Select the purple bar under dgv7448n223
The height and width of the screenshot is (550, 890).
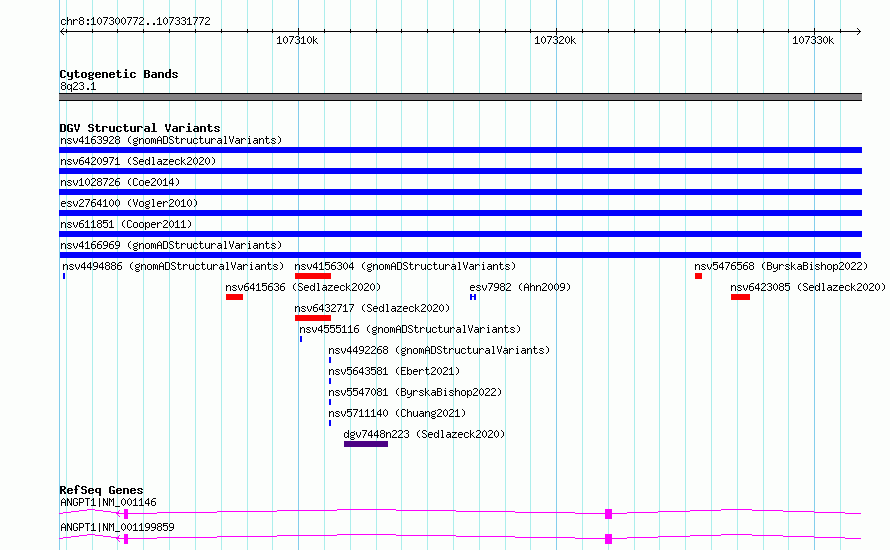pos(366,444)
